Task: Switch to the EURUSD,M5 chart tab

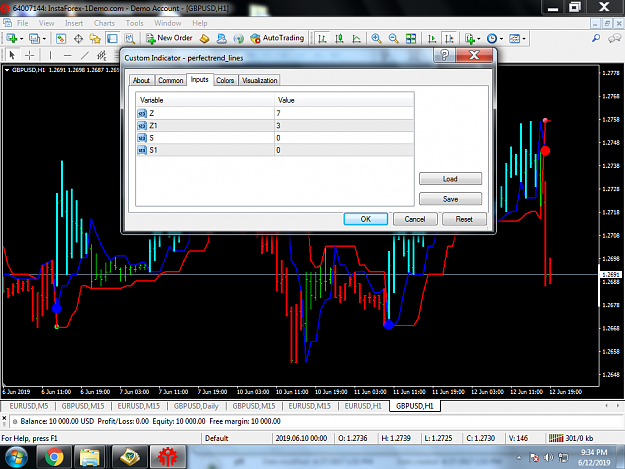Action: click(x=29, y=406)
